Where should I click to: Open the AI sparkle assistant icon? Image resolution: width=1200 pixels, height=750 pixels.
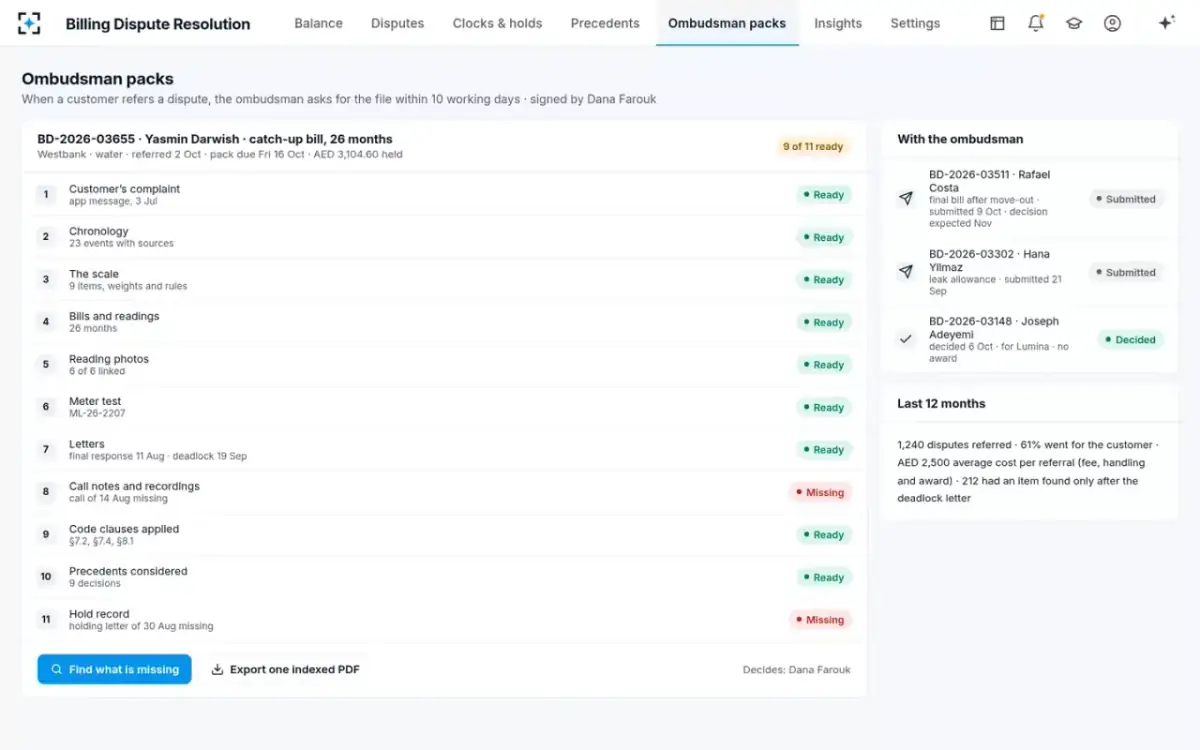pyautogui.click(x=1165, y=23)
